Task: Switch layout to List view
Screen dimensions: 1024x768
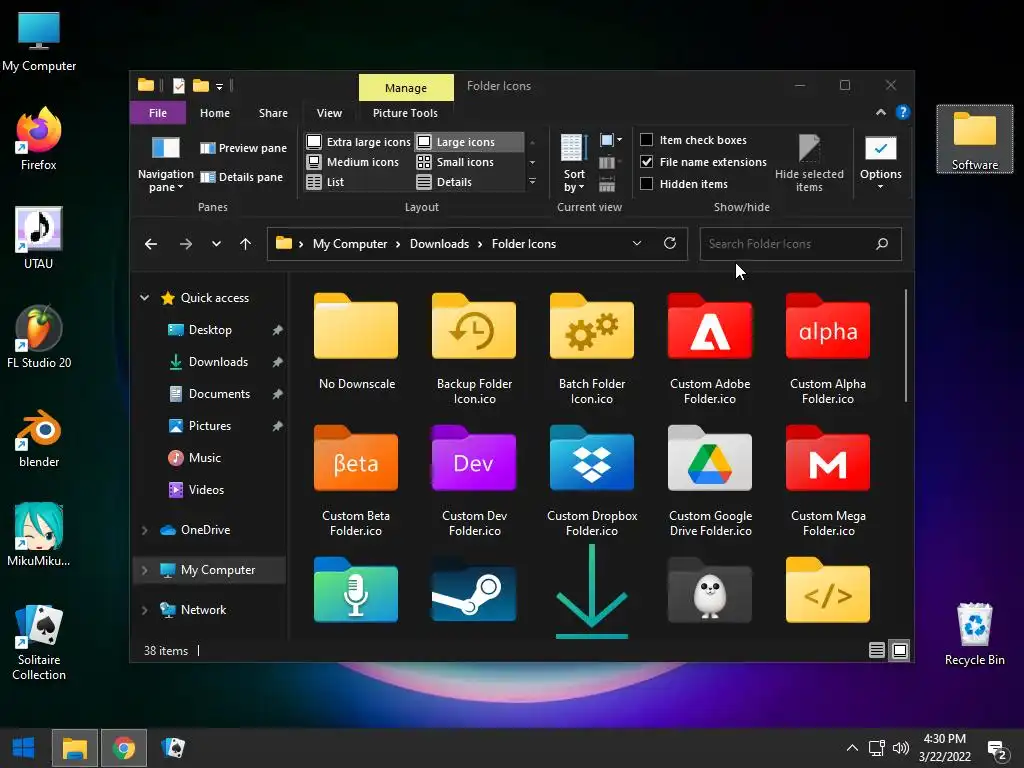Action: 325,182
